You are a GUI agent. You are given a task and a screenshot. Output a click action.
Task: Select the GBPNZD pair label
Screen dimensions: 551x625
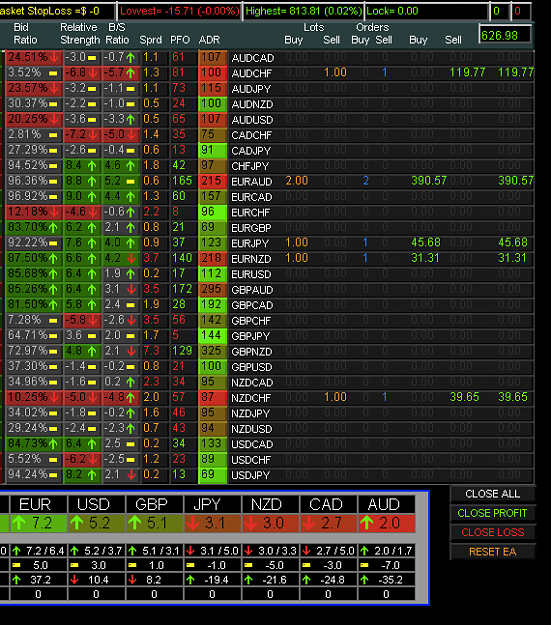coord(252,352)
